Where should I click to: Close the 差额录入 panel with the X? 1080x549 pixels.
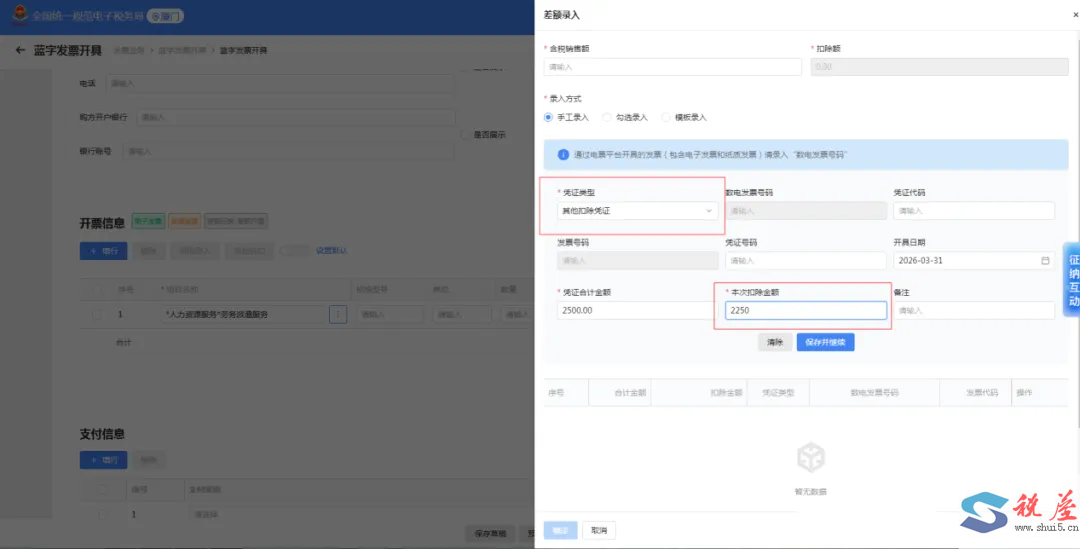pyautogui.click(x=1075, y=14)
